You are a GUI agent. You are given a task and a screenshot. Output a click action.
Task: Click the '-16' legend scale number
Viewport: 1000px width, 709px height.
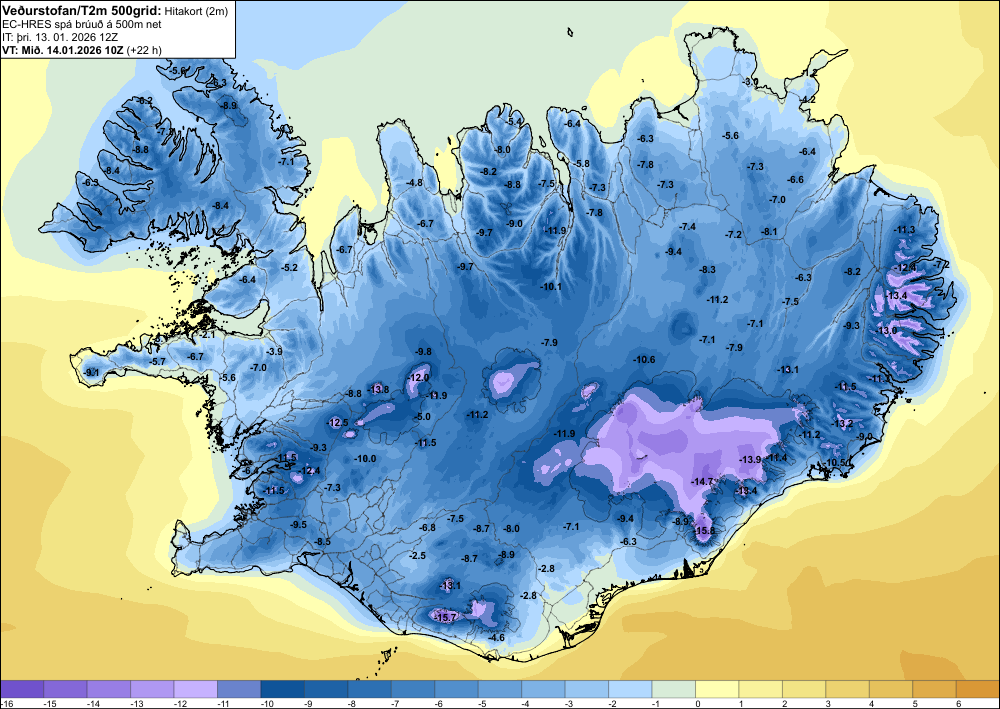pyautogui.click(x=6, y=703)
